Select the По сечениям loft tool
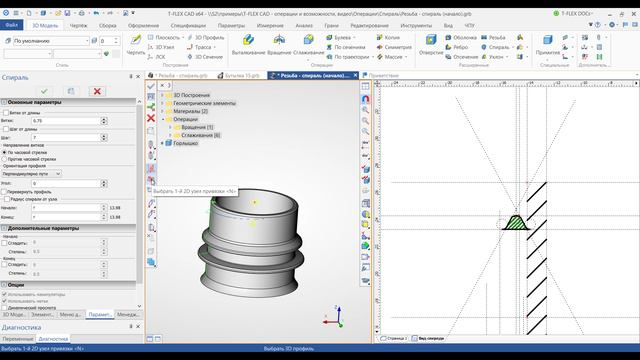The height and width of the screenshot is (360, 640). (346, 47)
